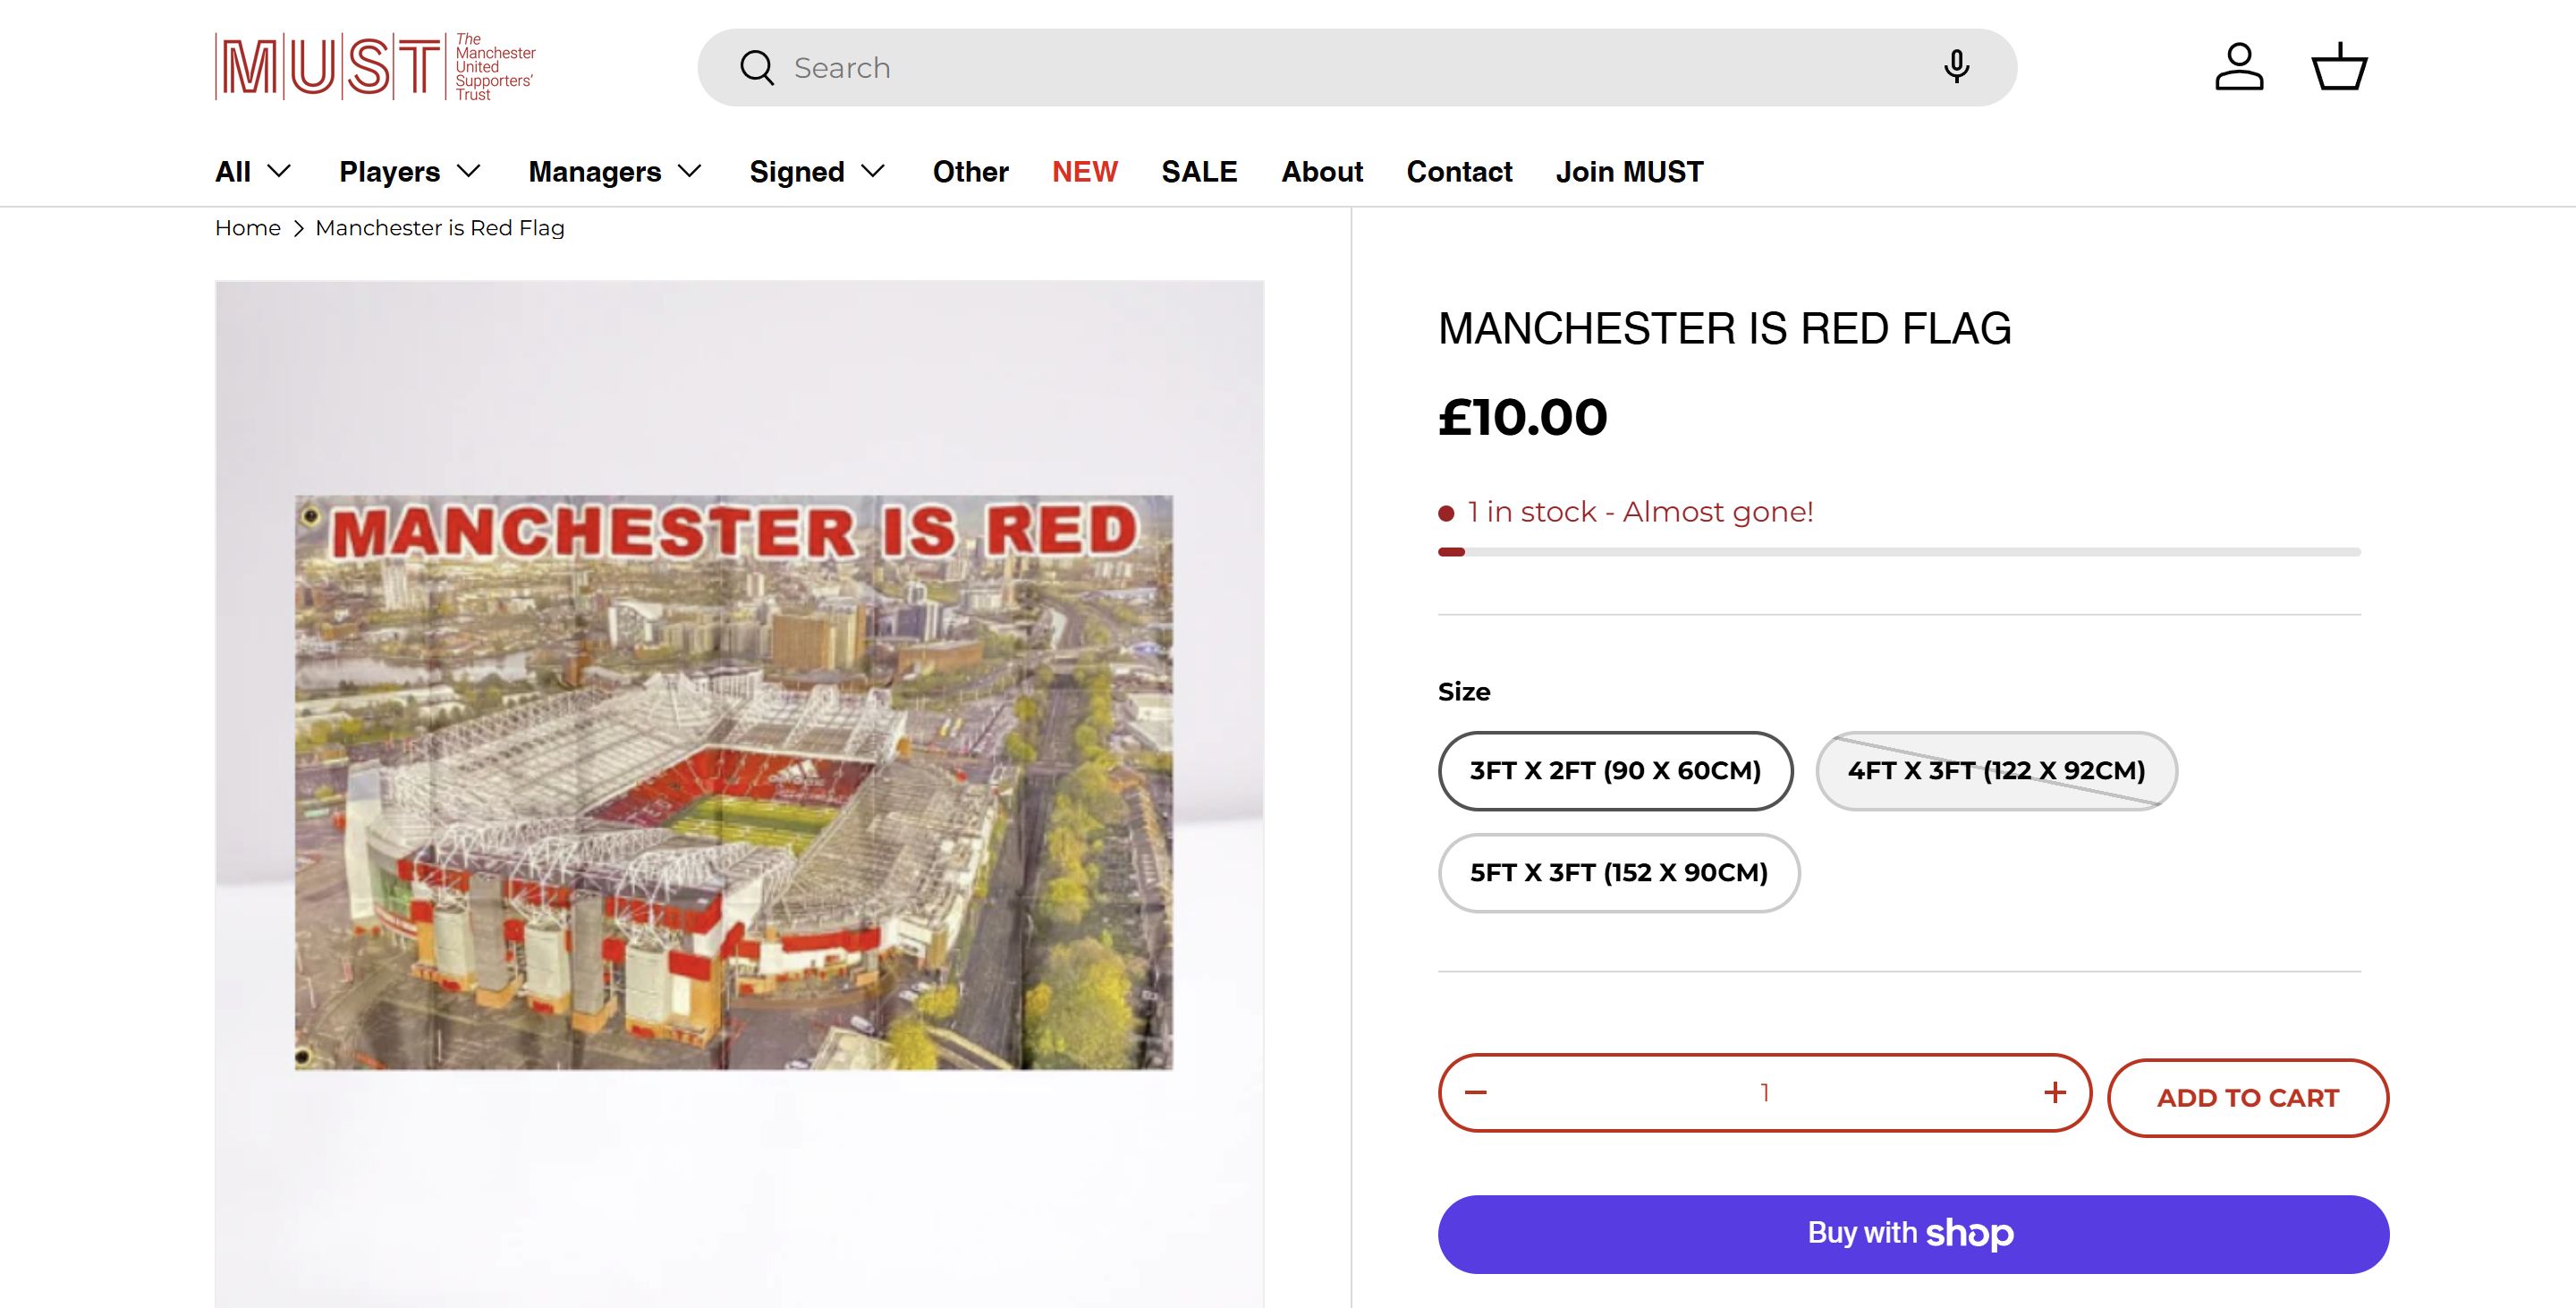2576x1308 pixels.
Task: Open the SALE menu item
Action: (x=1199, y=172)
